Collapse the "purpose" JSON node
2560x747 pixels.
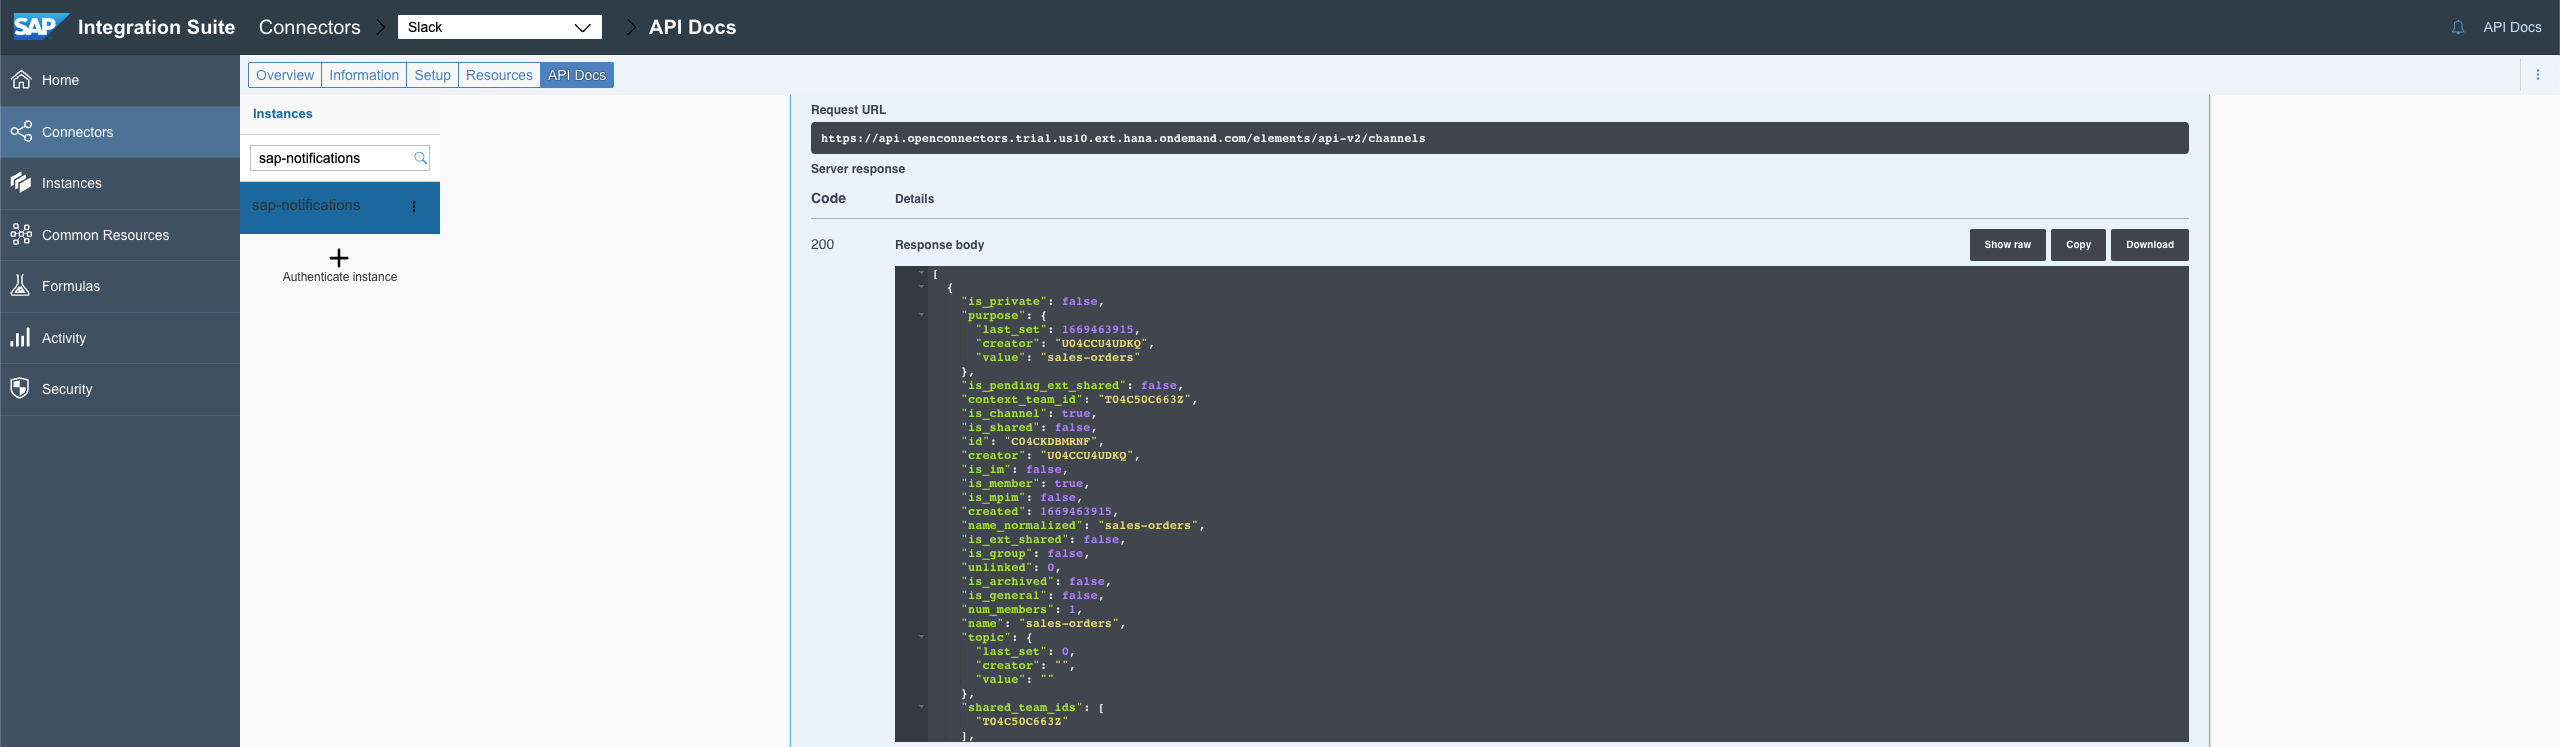coord(921,315)
